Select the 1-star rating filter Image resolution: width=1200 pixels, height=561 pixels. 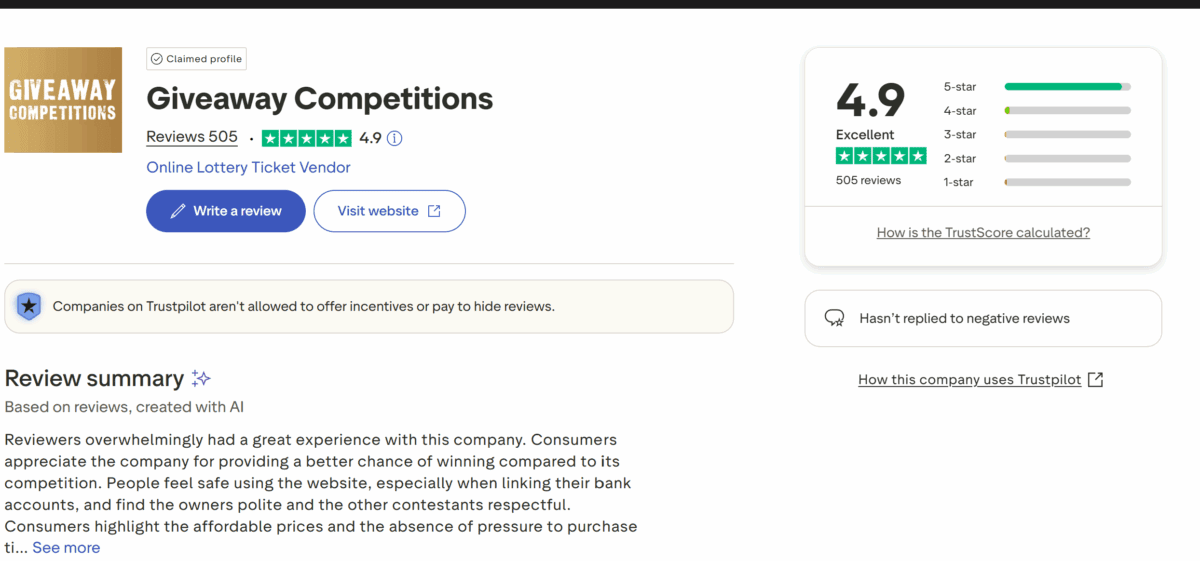pos(1036,182)
